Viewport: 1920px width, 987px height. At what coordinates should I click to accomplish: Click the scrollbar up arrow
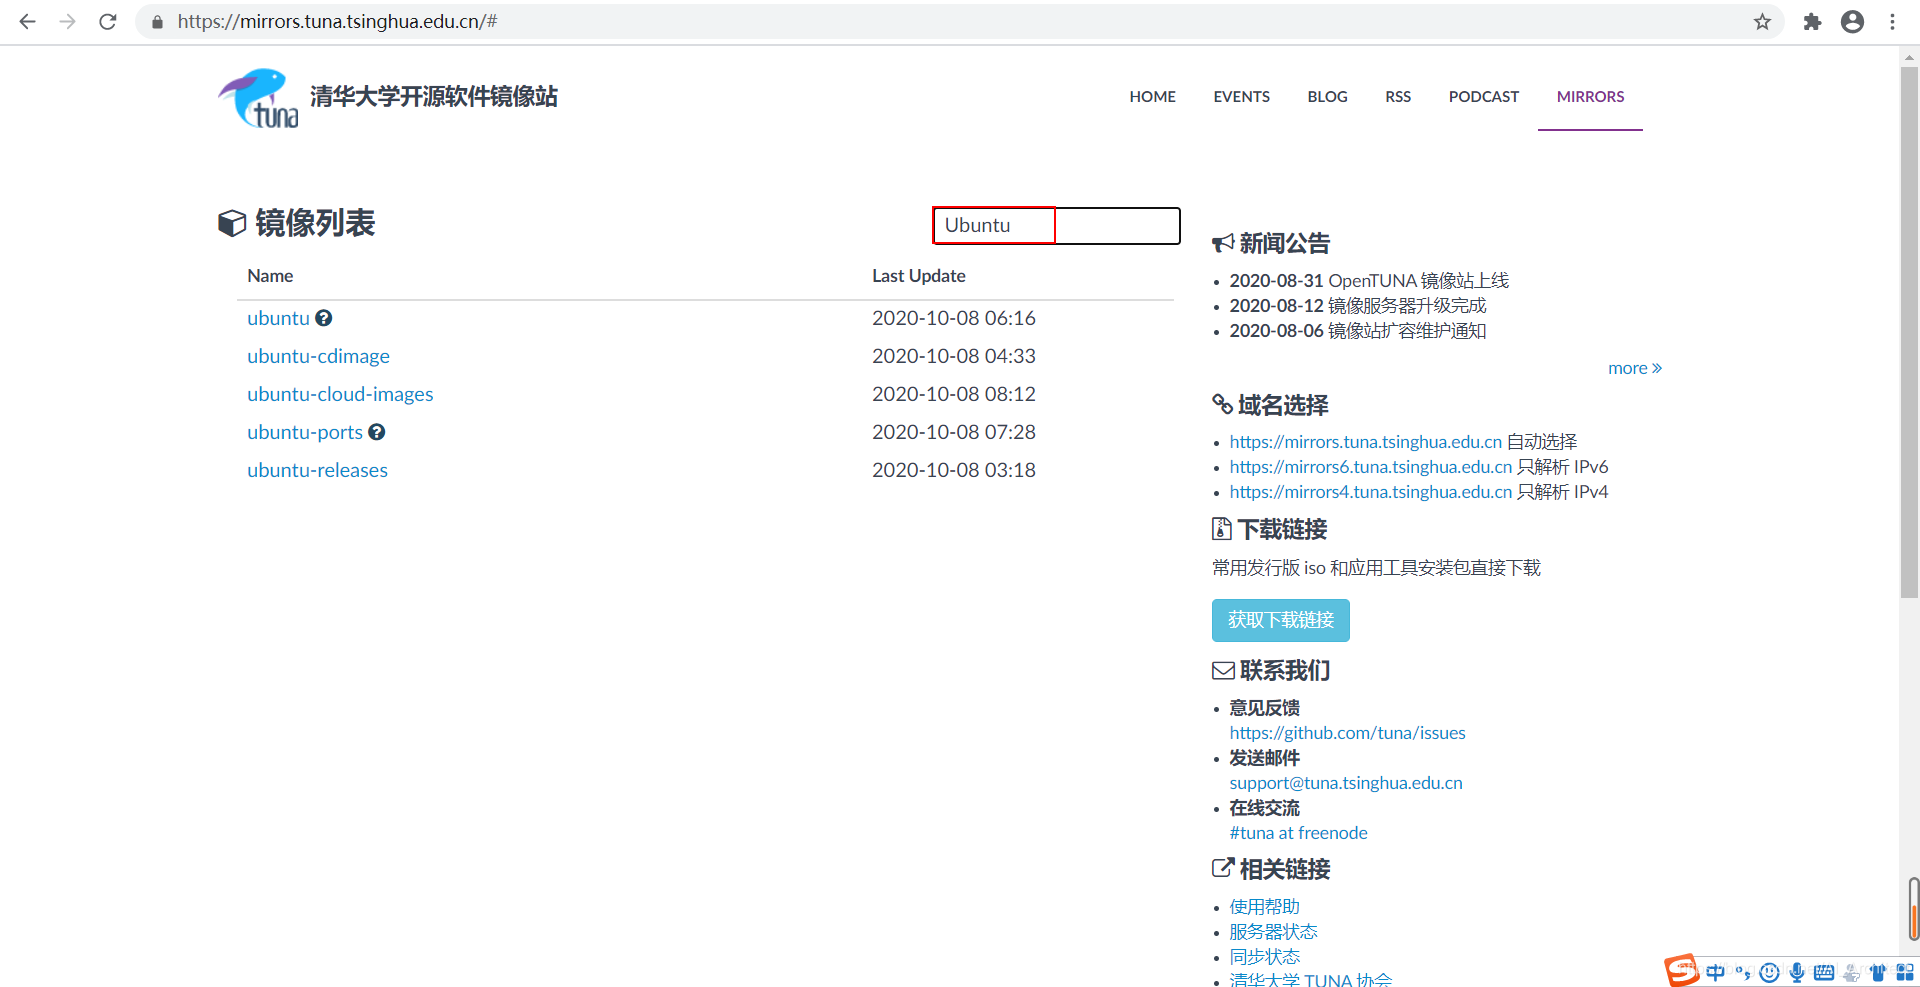[x=1909, y=56]
